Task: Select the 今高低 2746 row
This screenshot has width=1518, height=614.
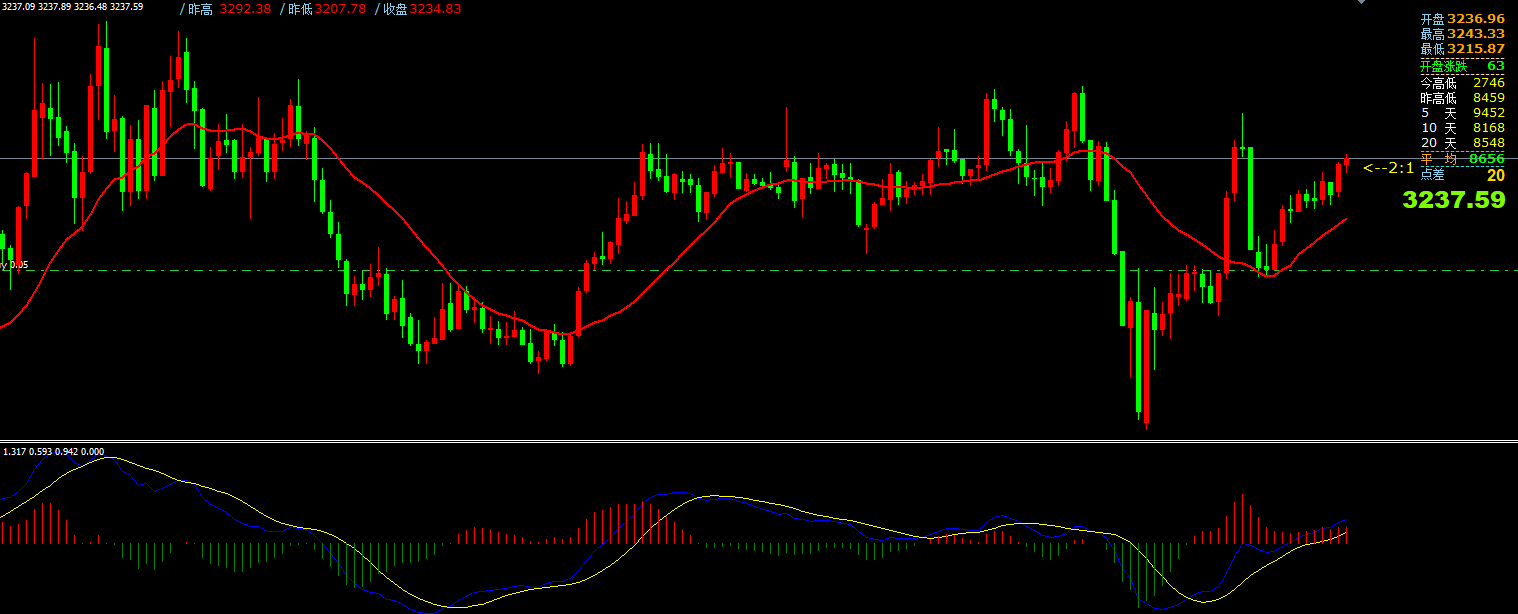Action: pos(1461,83)
